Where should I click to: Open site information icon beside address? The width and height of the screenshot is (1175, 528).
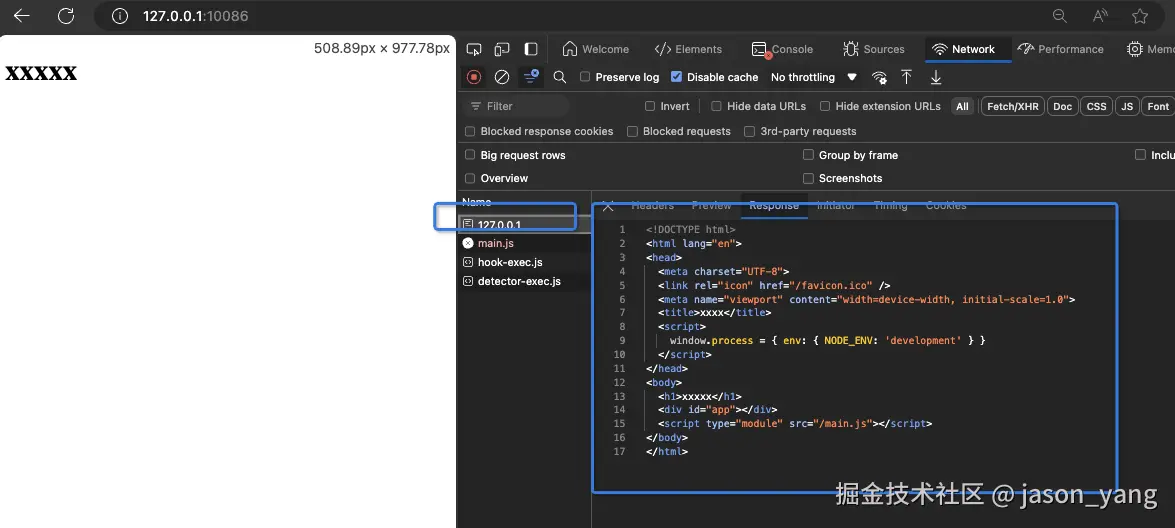119,16
